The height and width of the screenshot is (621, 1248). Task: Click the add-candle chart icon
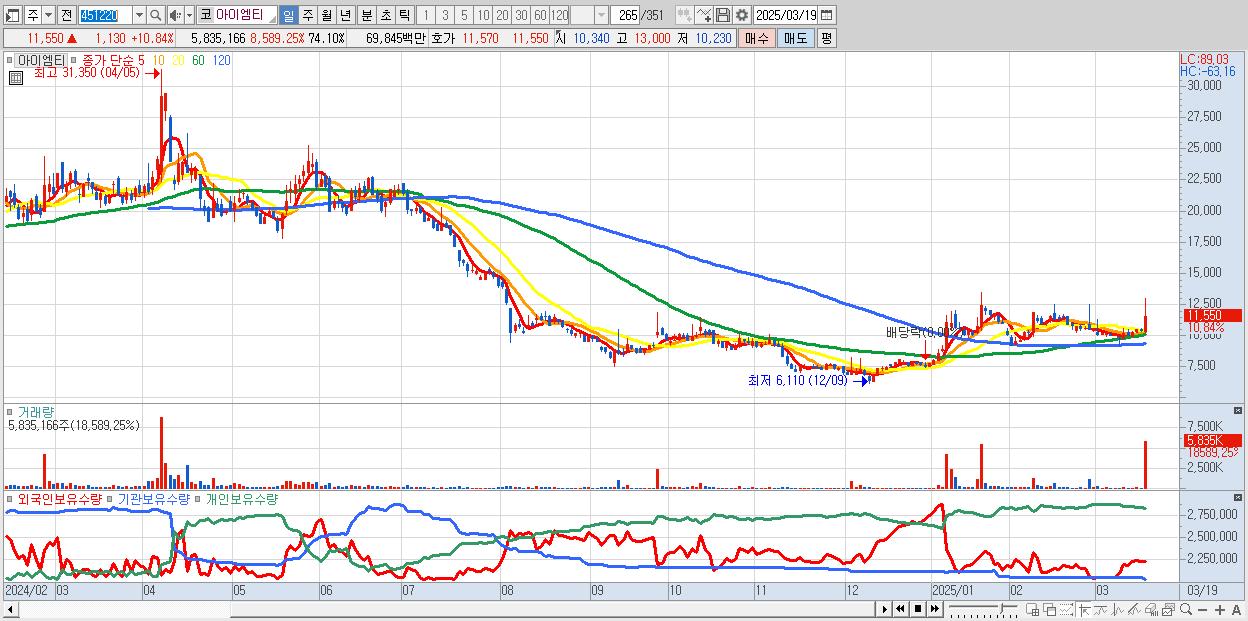(x=684, y=15)
